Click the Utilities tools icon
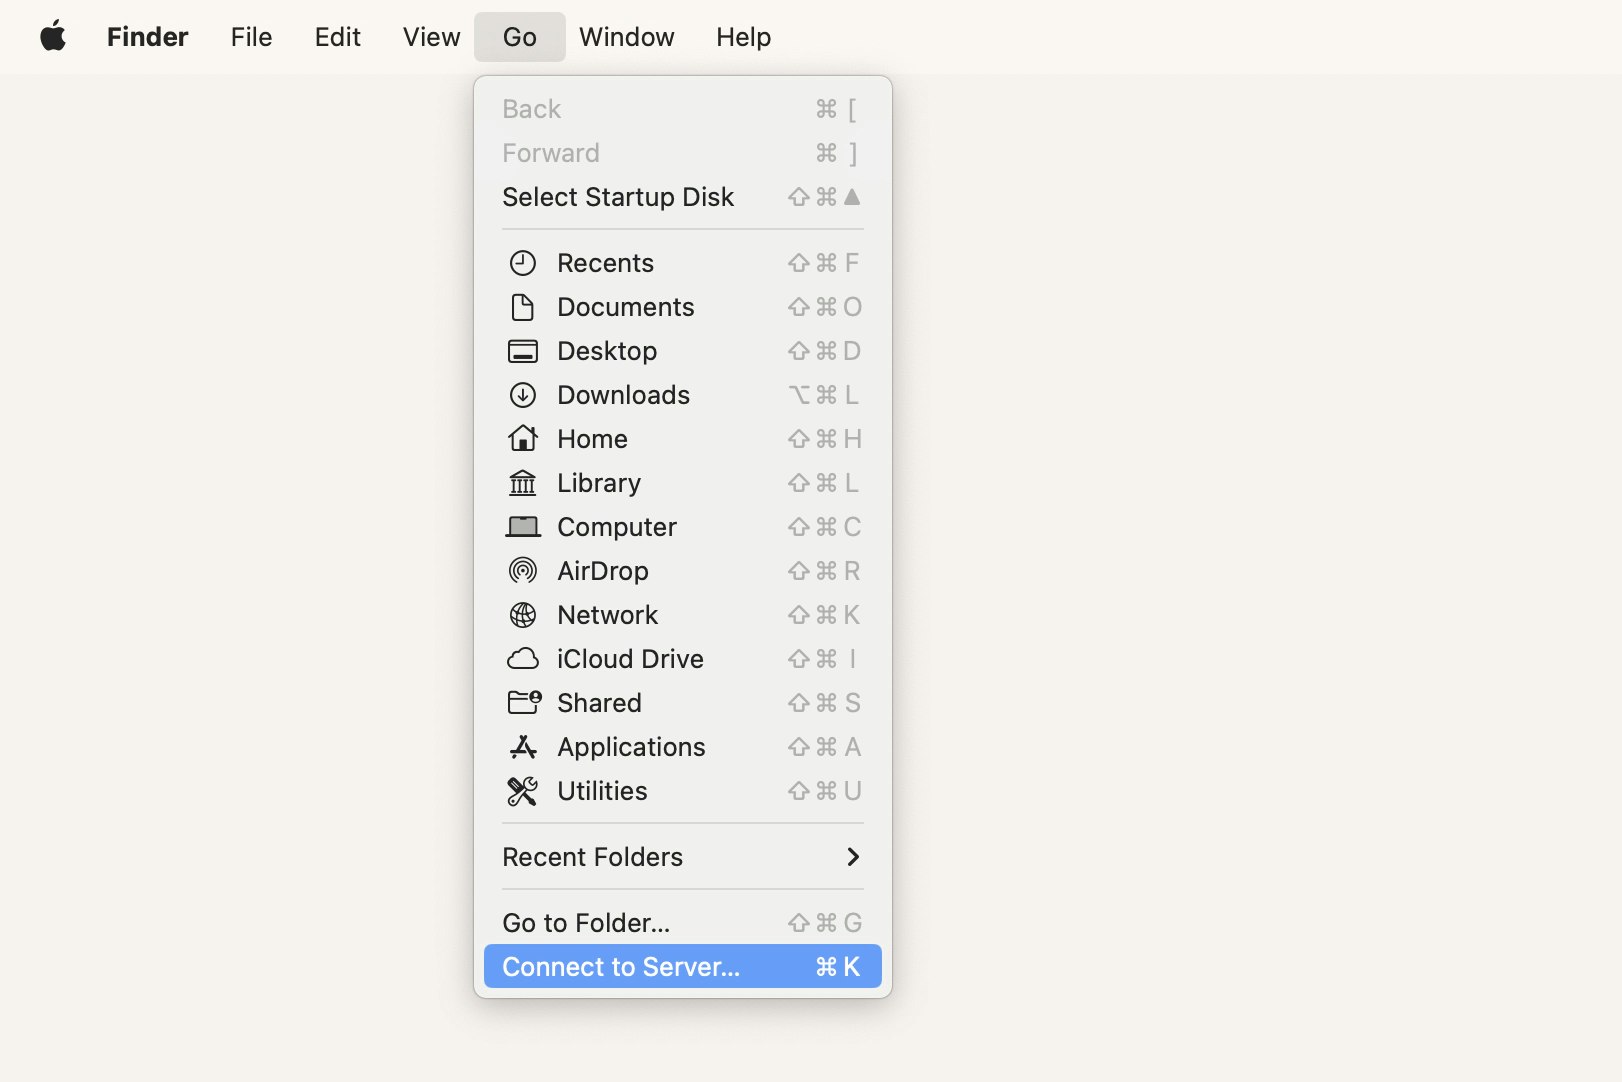Image resolution: width=1622 pixels, height=1082 pixels. coord(523,791)
